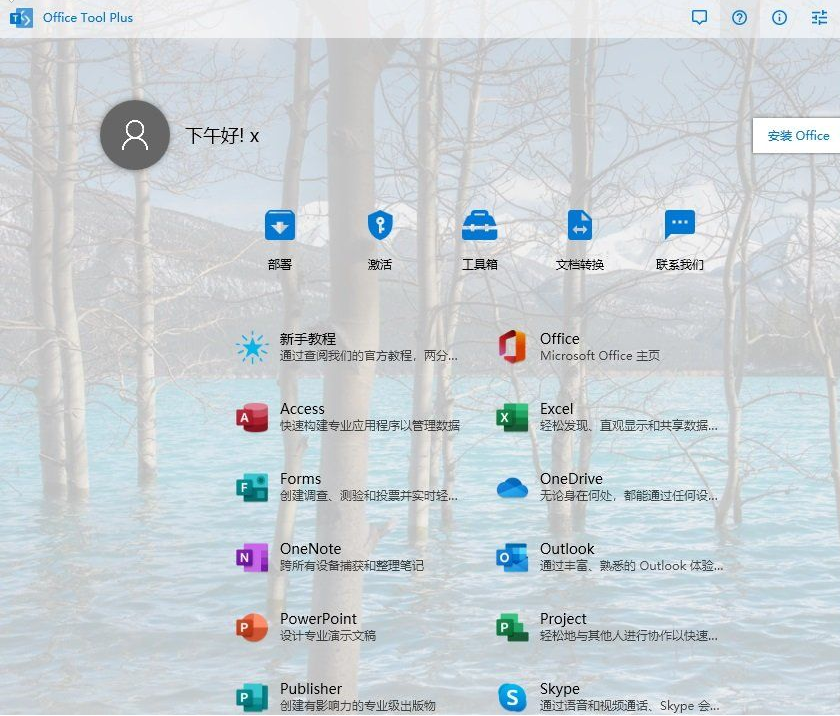Open the help question mark icon

pyautogui.click(x=739, y=18)
